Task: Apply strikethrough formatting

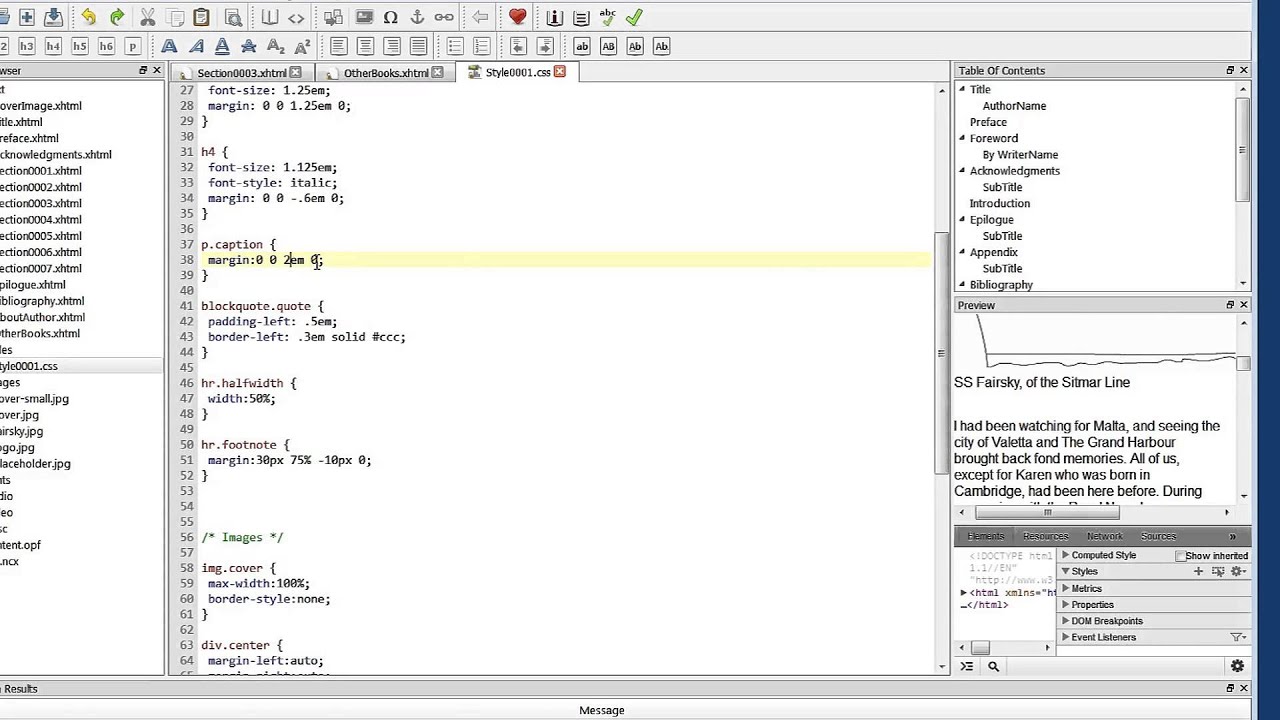Action: 249,46
